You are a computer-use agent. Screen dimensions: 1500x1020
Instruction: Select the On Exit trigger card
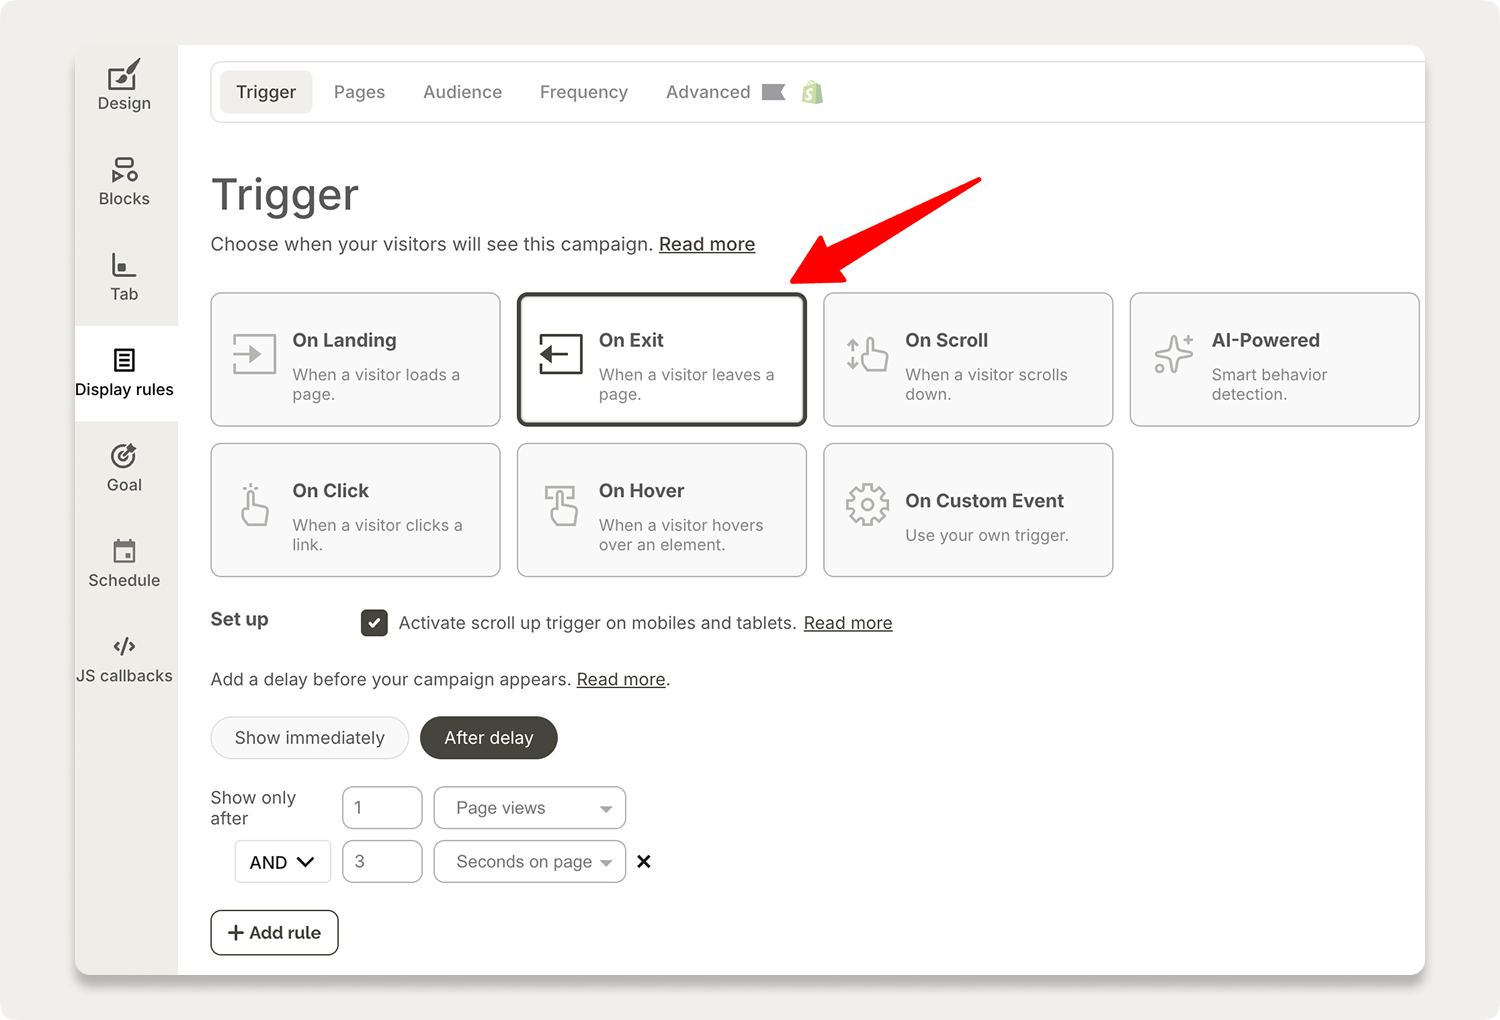click(661, 359)
